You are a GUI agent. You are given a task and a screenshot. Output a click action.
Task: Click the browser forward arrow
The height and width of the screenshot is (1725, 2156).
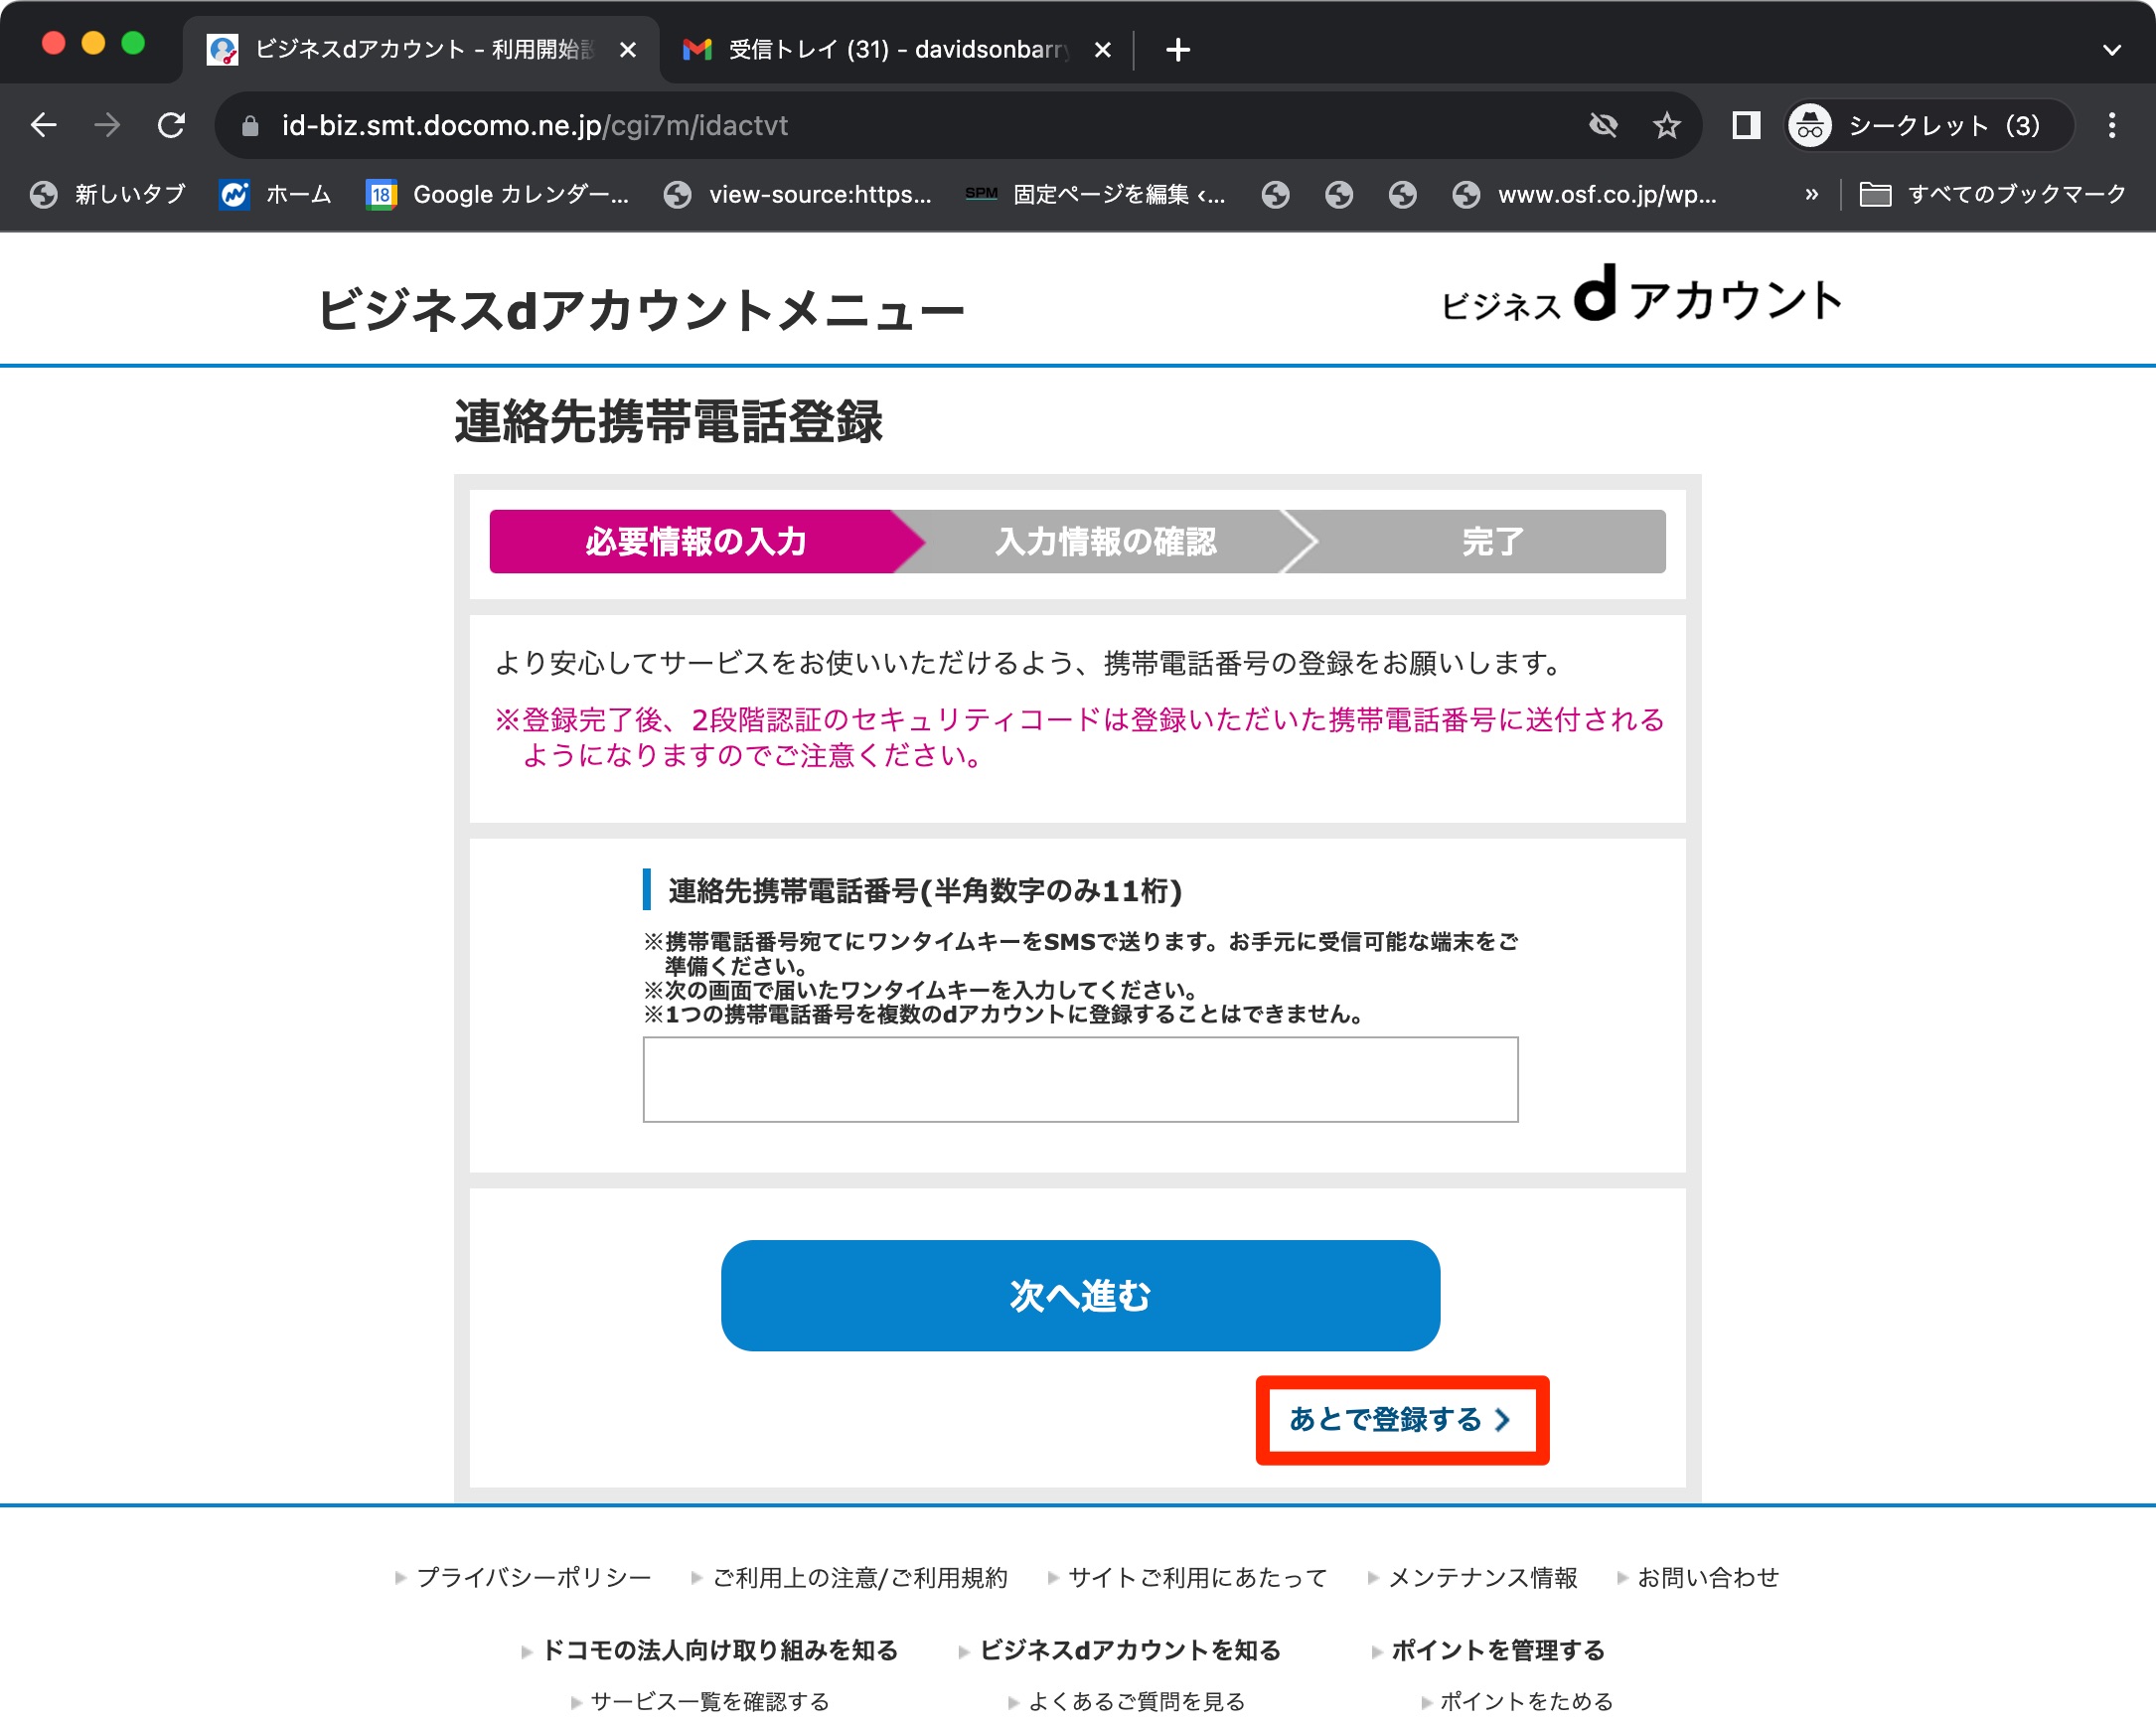coord(107,125)
